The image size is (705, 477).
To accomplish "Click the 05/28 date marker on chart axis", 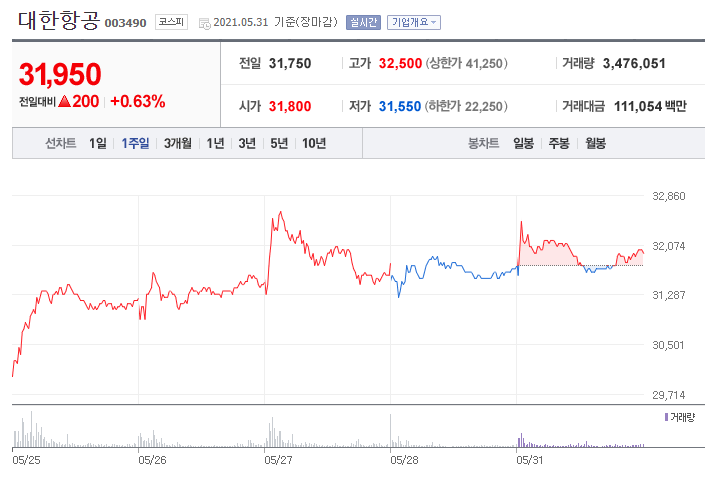I will click(x=404, y=460).
